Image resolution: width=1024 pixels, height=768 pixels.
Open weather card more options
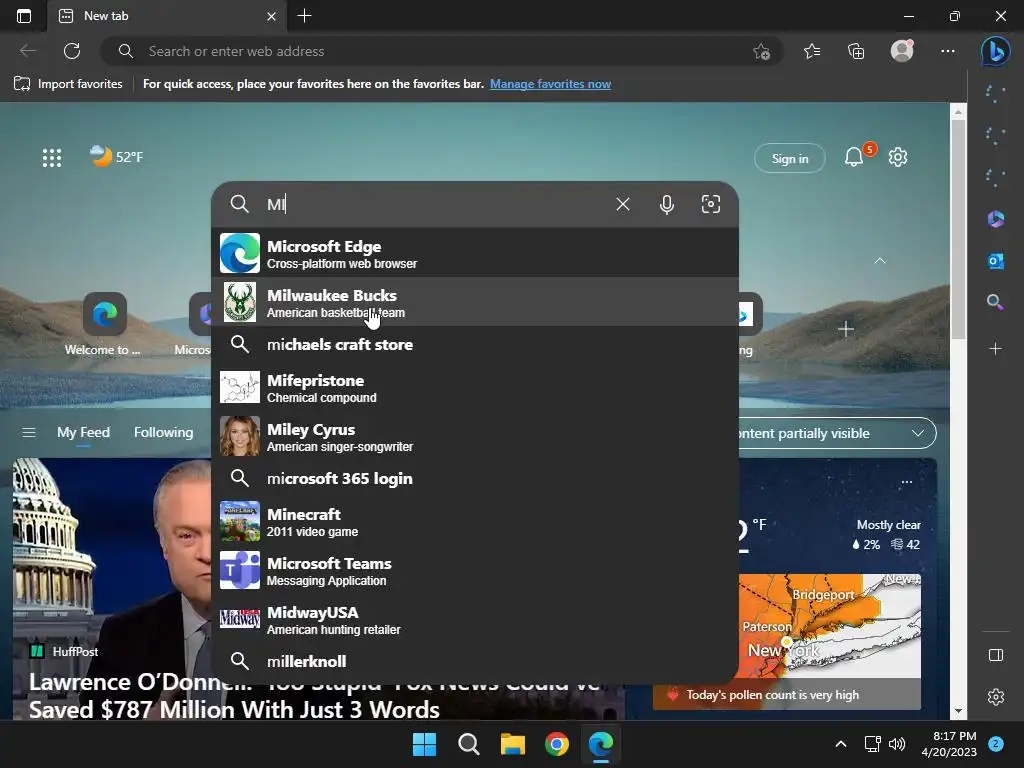click(906, 482)
